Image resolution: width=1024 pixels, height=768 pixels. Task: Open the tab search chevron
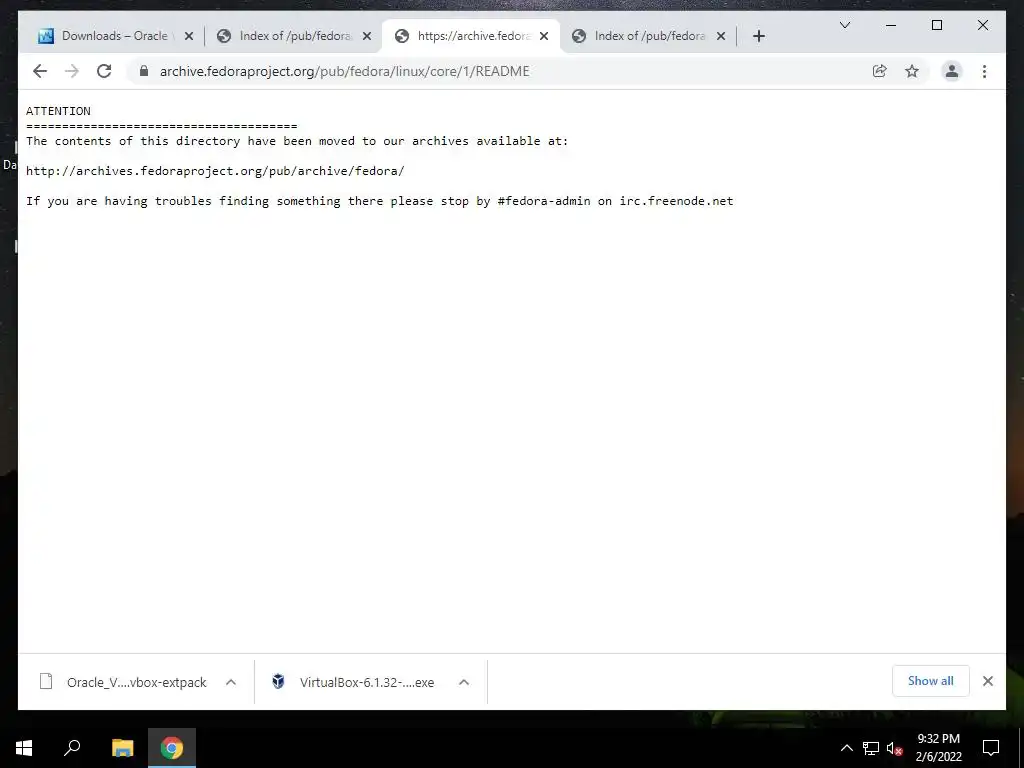click(x=844, y=25)
